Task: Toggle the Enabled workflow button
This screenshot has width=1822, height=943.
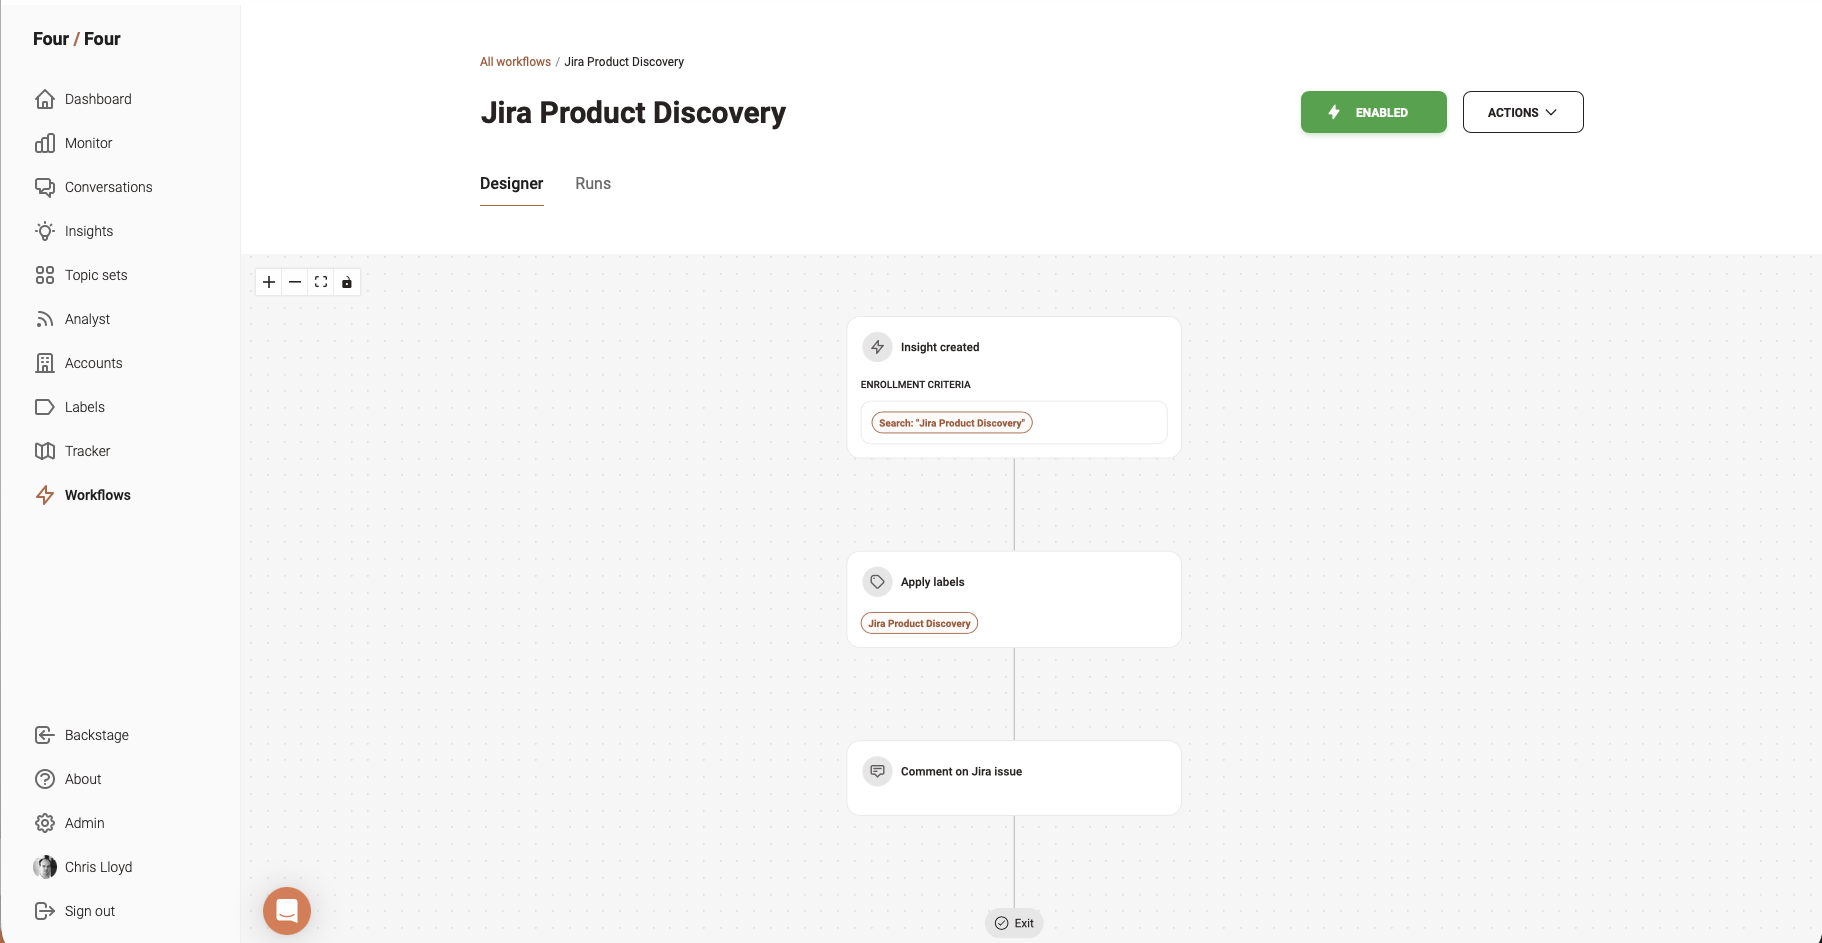Action: pos(1373,112)
